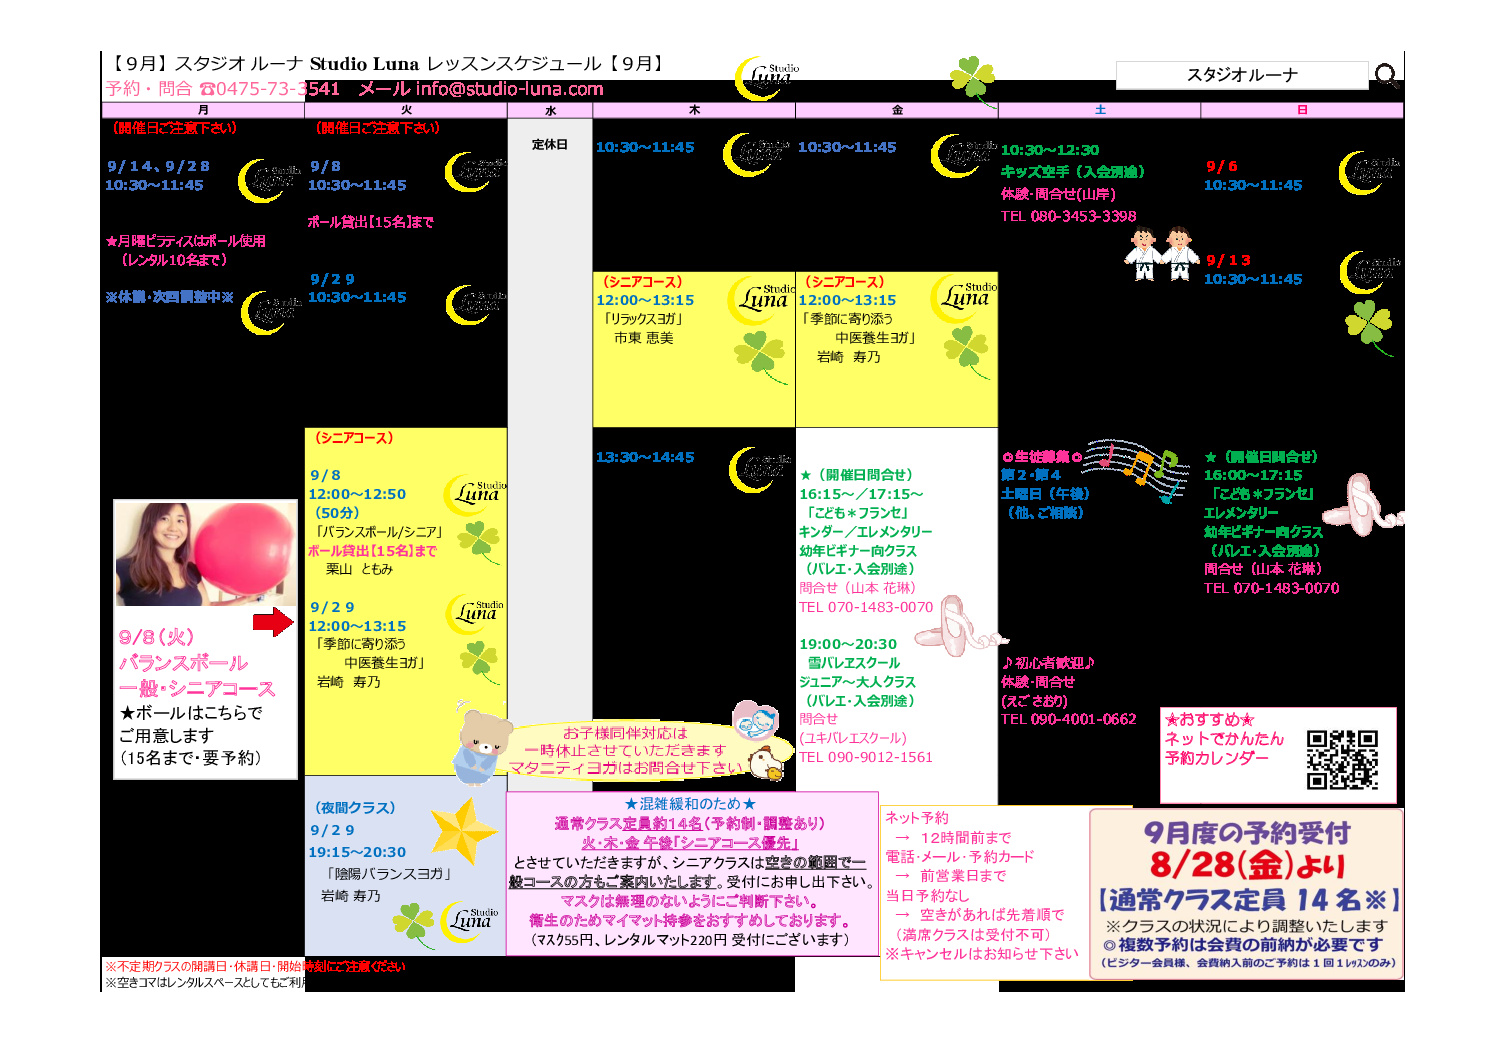Click the red arrow beside instructor photo
Screen dimensions: 1497x1058
coord(273,622)
